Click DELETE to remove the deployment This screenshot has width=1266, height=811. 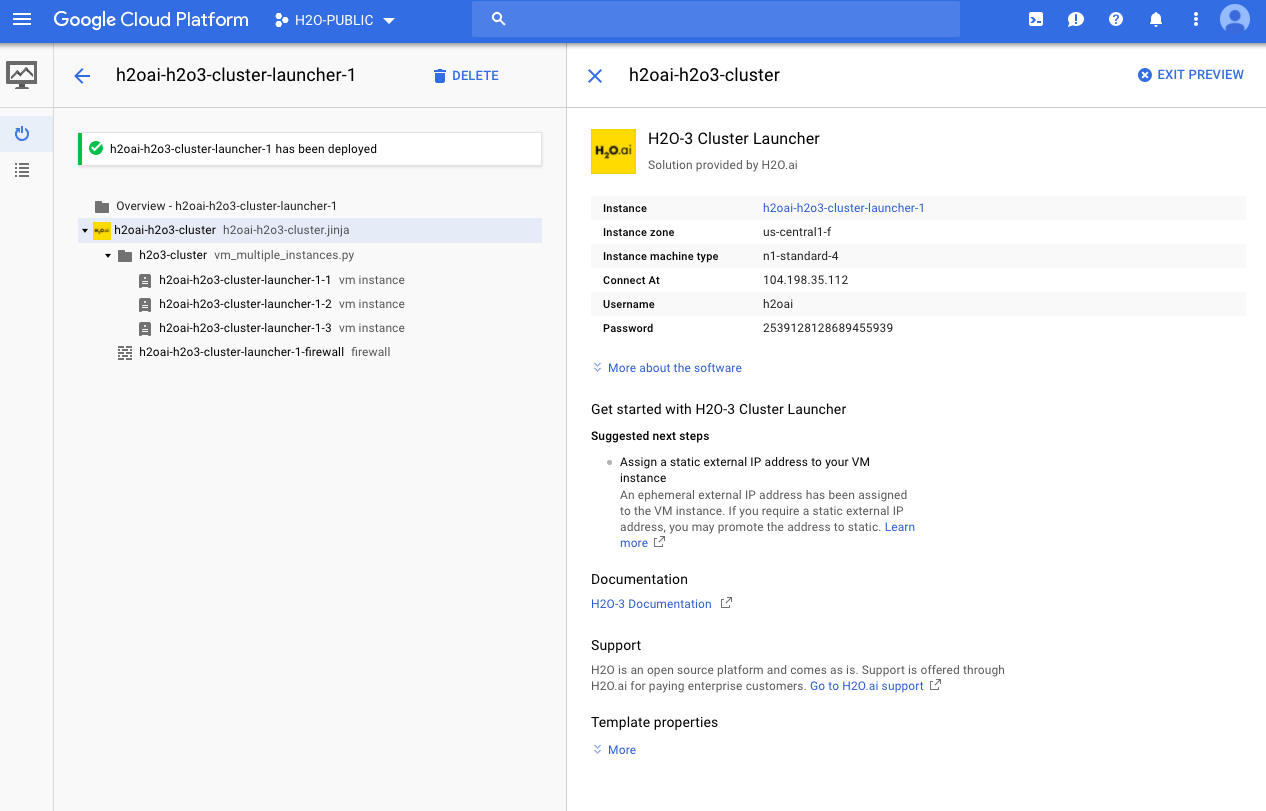(465, 75)
